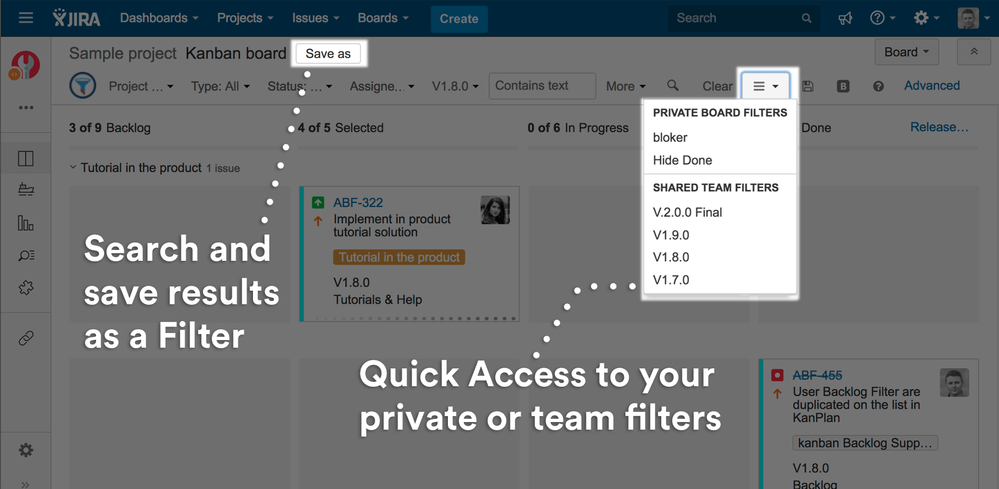
Task: Open issue ABF-322 link
Action: coord(358,203)
